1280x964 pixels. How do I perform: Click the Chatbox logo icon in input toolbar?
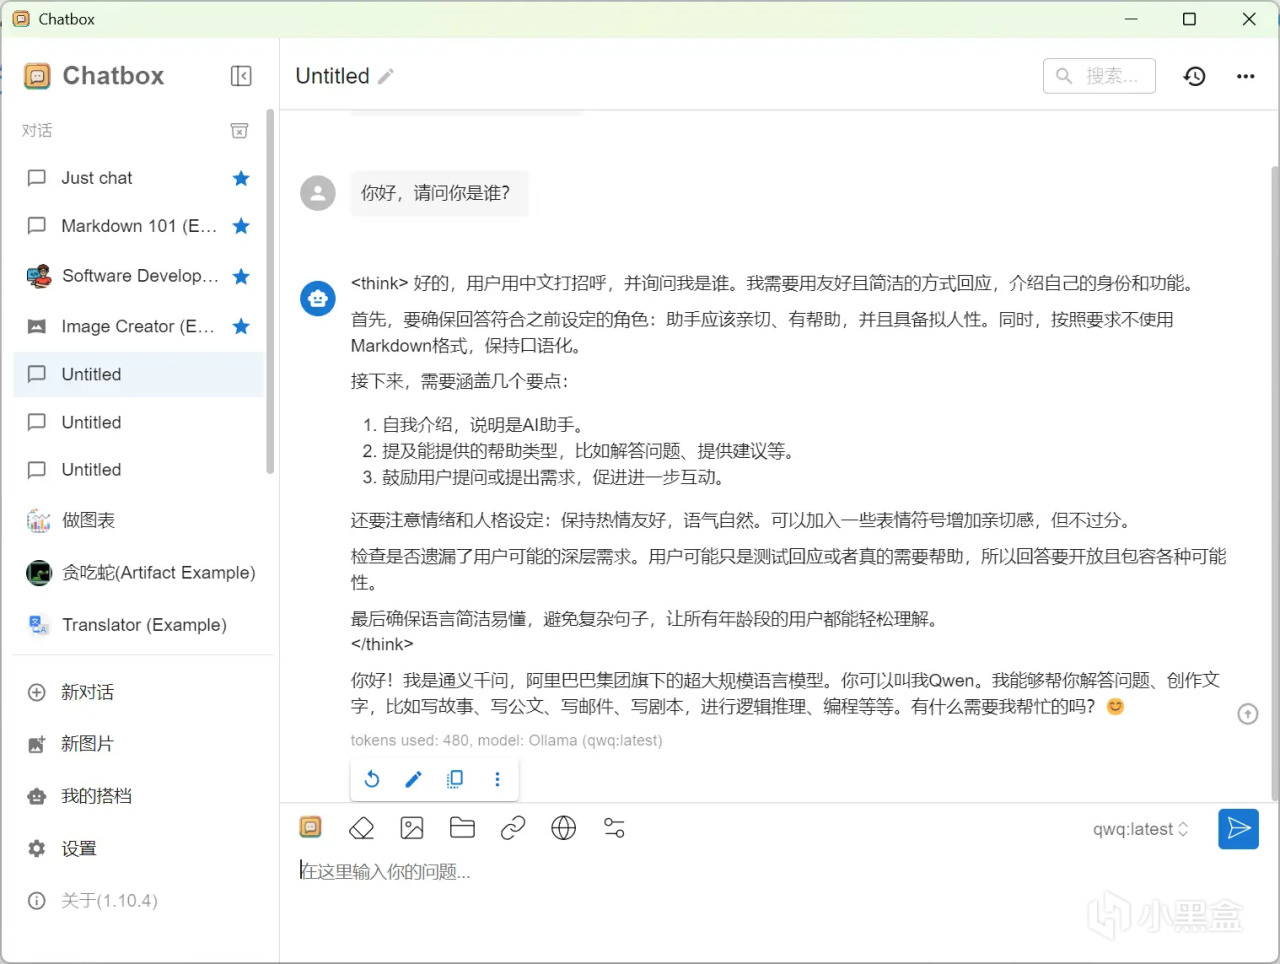point(311,827)
